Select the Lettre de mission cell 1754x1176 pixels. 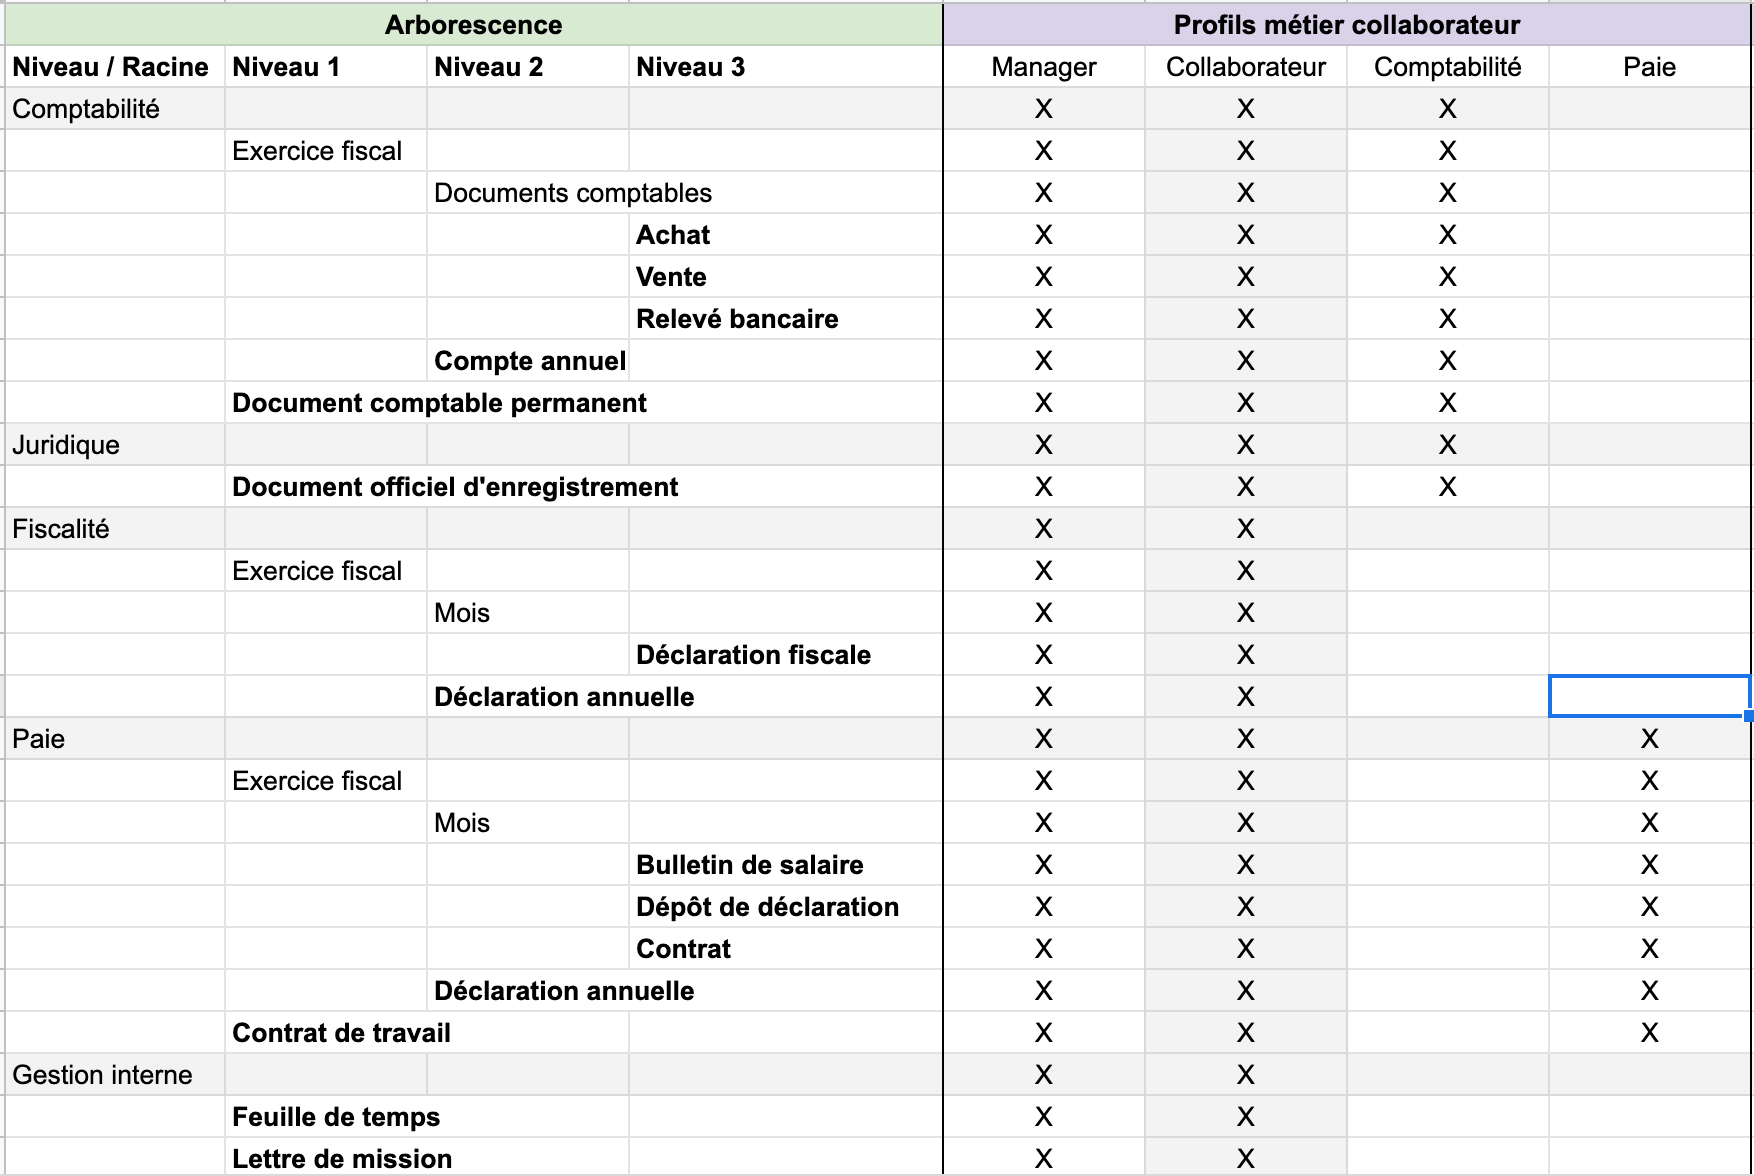(x=341, y=1159)
